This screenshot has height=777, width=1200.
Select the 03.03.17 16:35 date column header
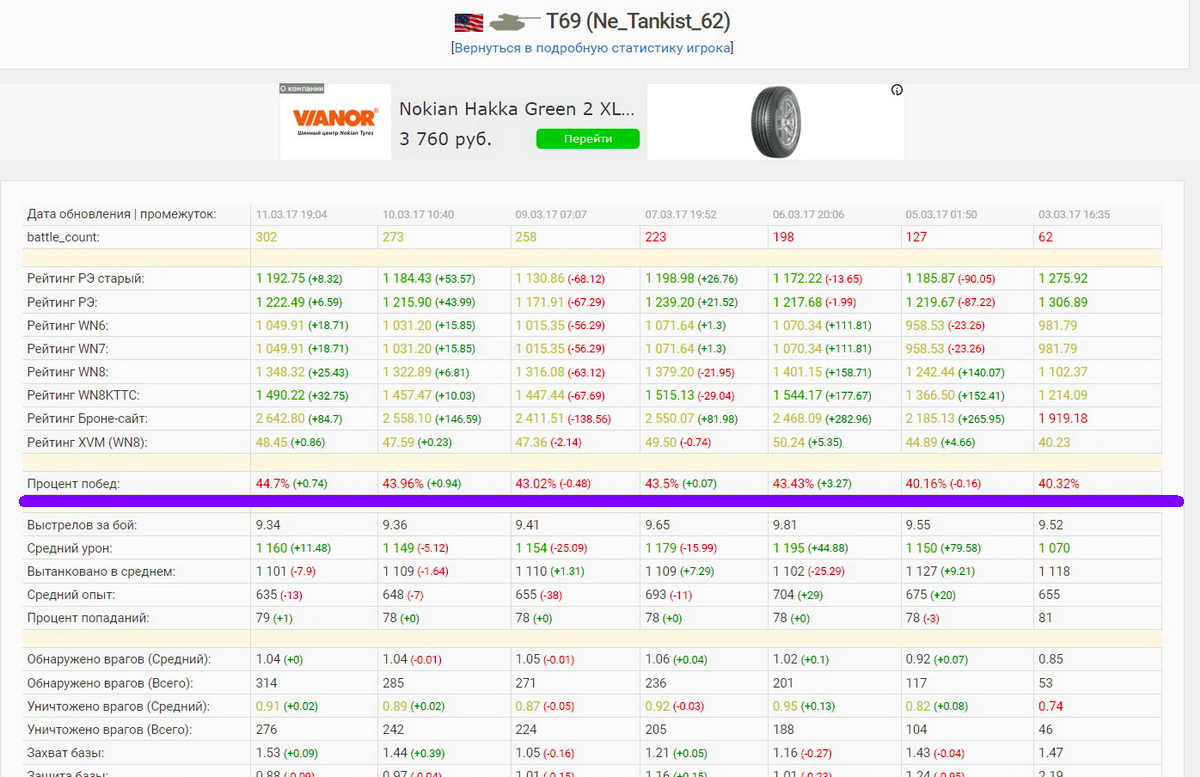pos(1074,214)
